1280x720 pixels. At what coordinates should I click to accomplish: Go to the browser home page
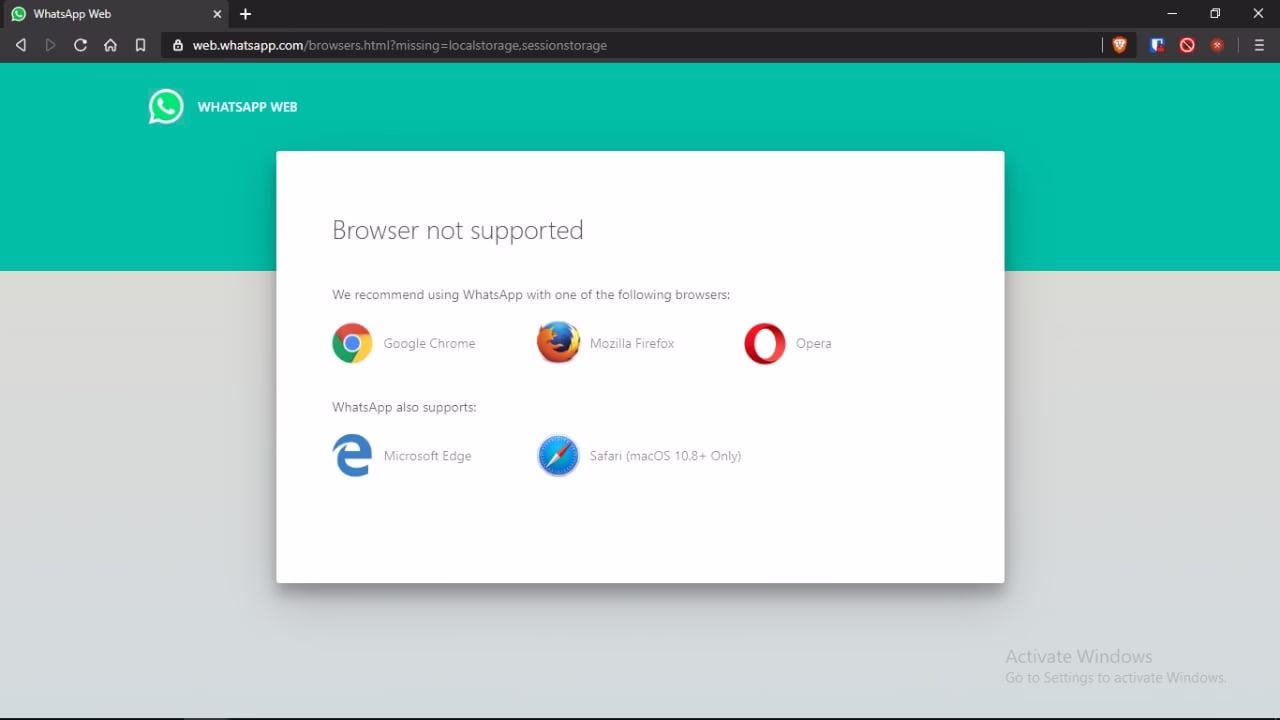pos(110,45)
